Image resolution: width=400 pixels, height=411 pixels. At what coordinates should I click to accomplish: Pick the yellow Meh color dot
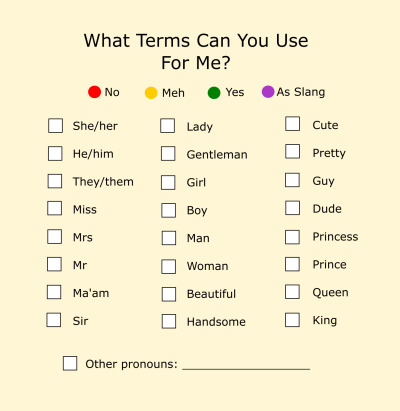[x=151, y=93]
